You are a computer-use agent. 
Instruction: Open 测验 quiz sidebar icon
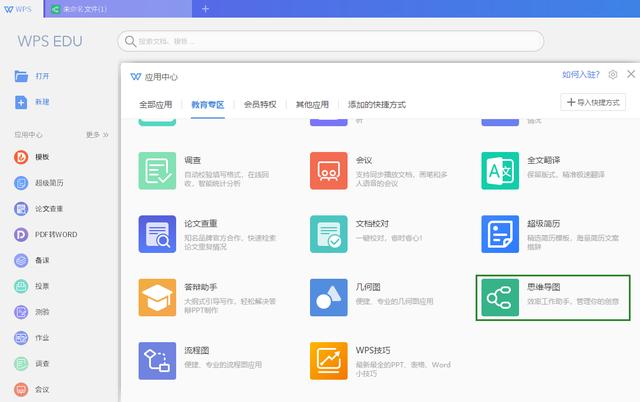click(21, 312)
